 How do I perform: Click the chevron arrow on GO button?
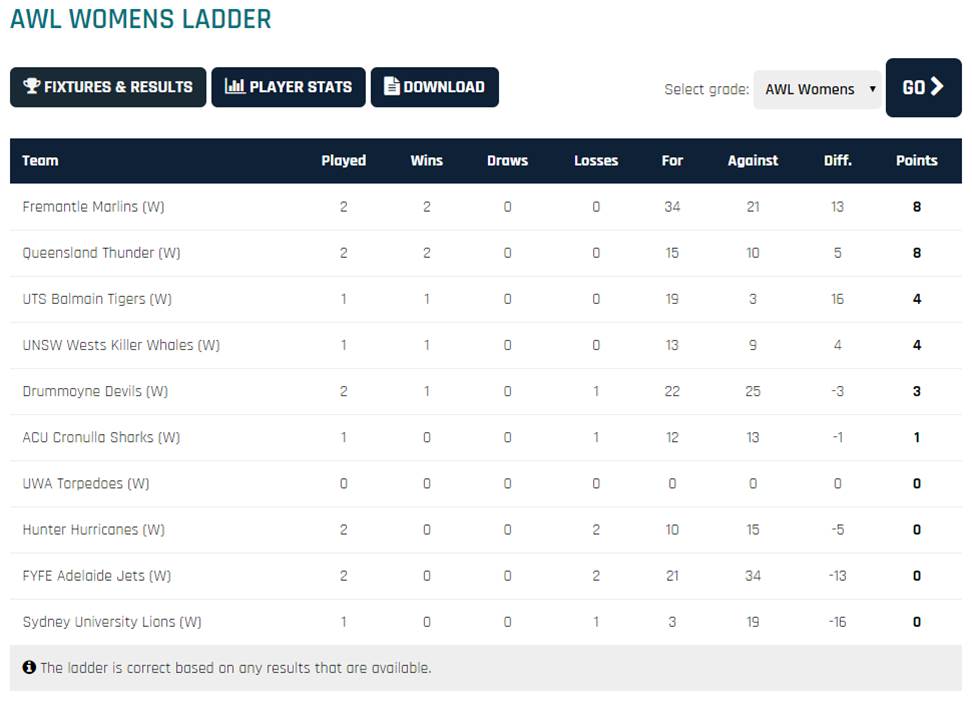(x=937, y=87)
